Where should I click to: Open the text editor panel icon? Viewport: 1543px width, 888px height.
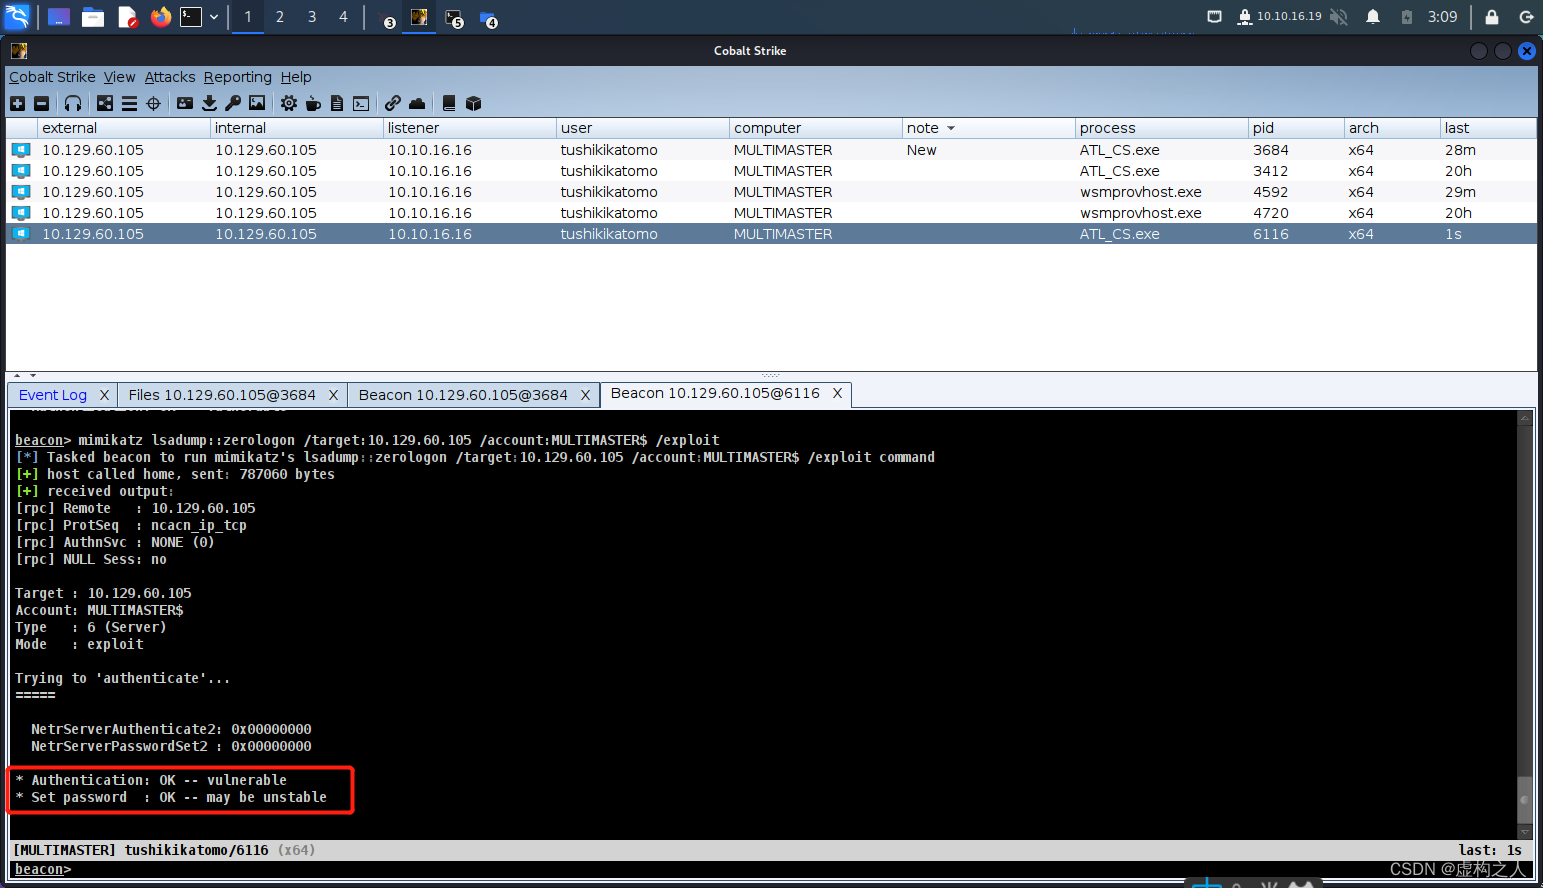[127, 17]
